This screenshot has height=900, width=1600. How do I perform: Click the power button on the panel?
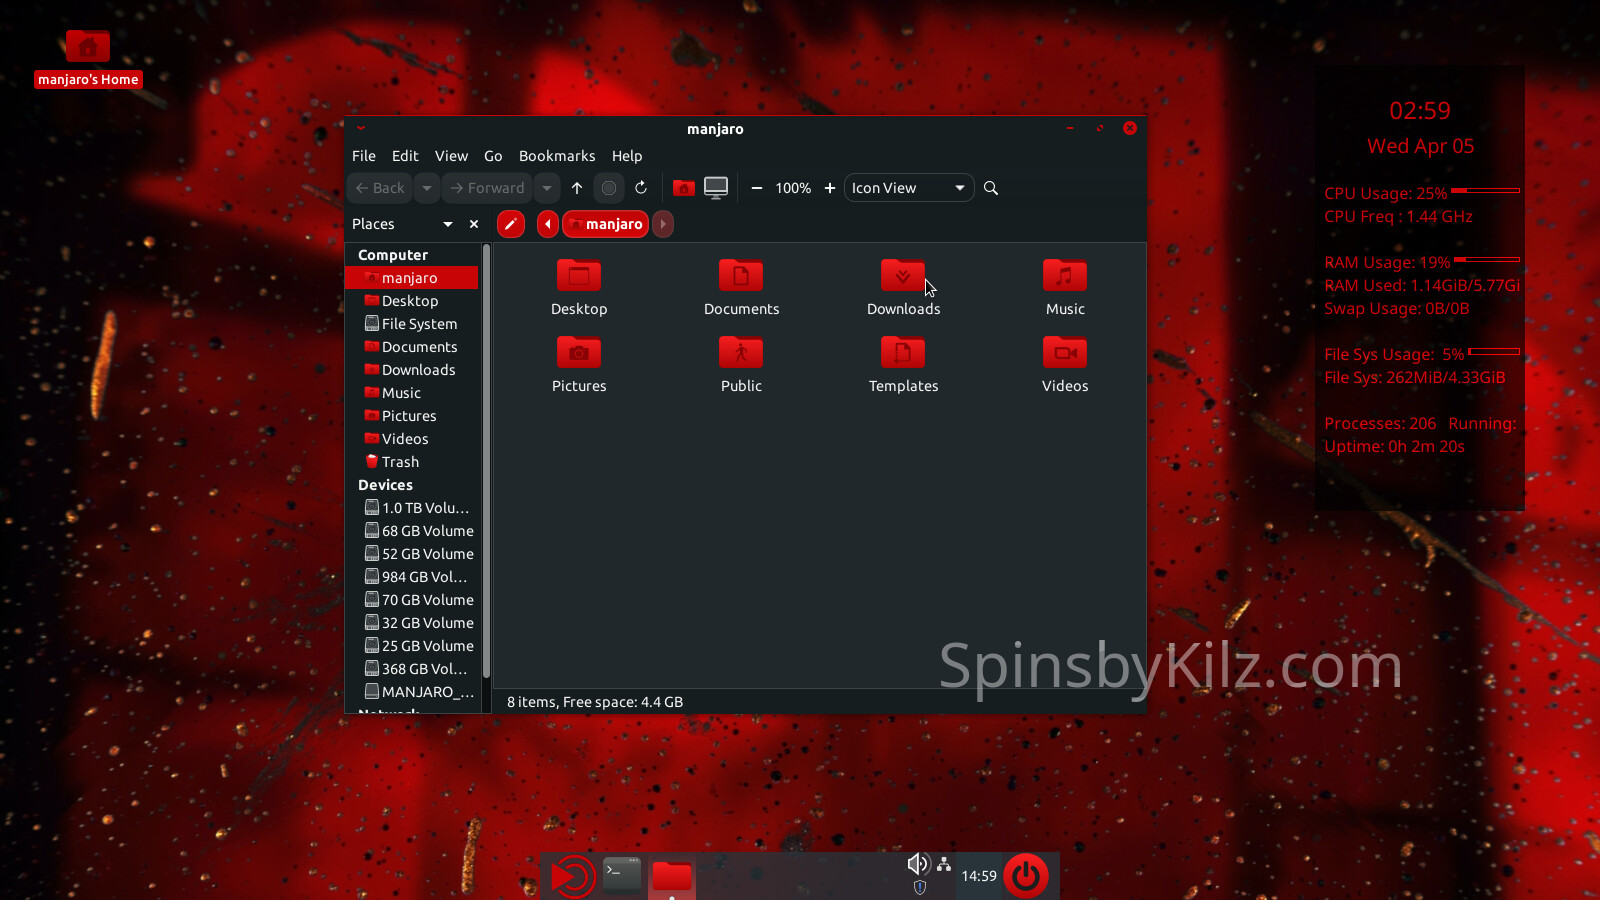[x=1025, y=876]
